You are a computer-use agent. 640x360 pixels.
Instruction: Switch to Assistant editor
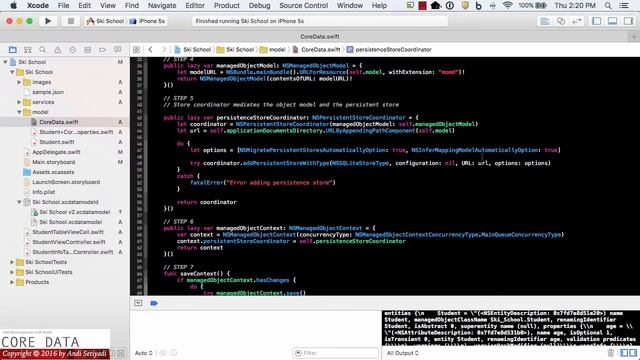pyautogui.click(x=561, y=21)
